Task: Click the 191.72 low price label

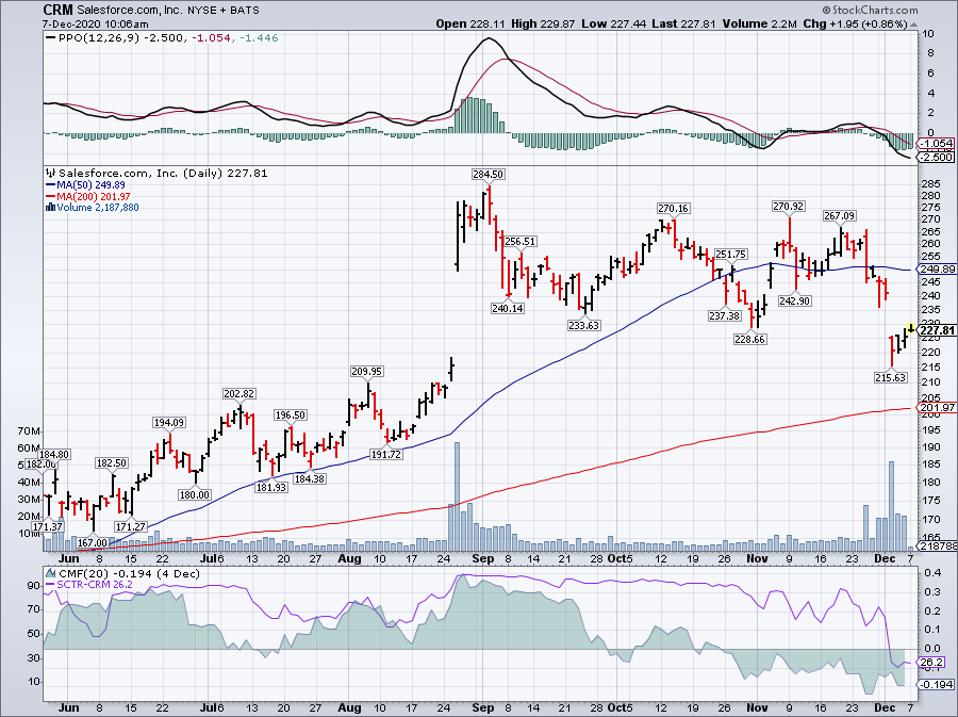Action: [386, 455]
